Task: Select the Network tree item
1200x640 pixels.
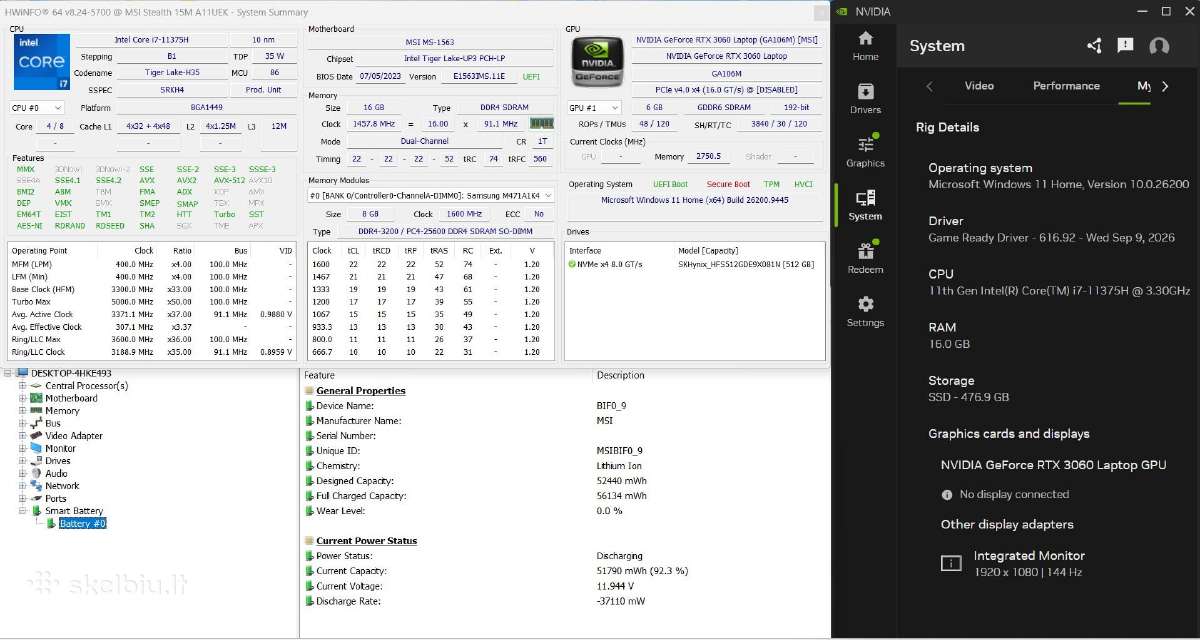Action: pyautogui.click(x=62, y=485)
